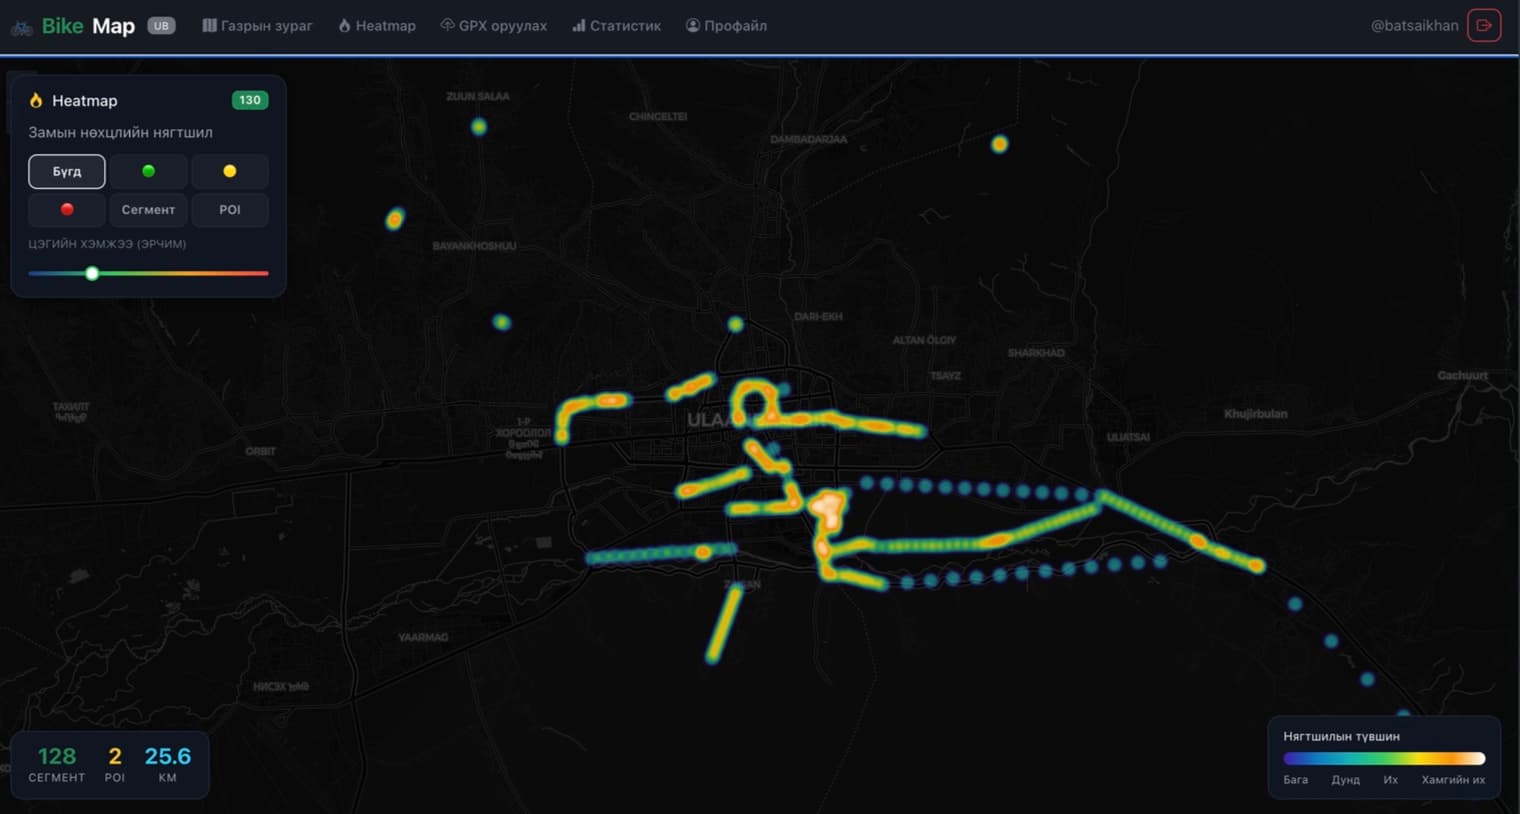
Task: Click the Khujirbulan map label
Action: (x=1256, y=414)
